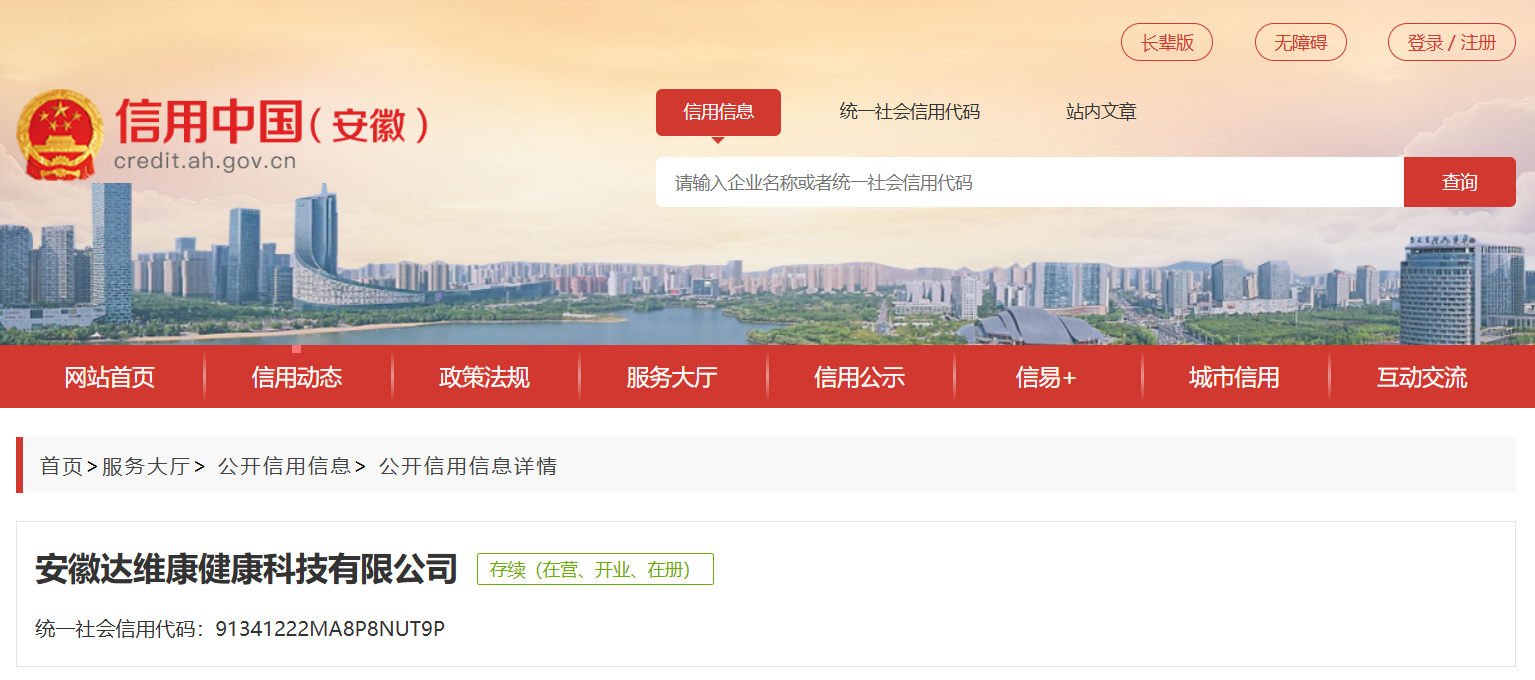Focus the enterprise name search box
The width and height of the screenshot is (1535, 680).
click(x=1029, y=182)
